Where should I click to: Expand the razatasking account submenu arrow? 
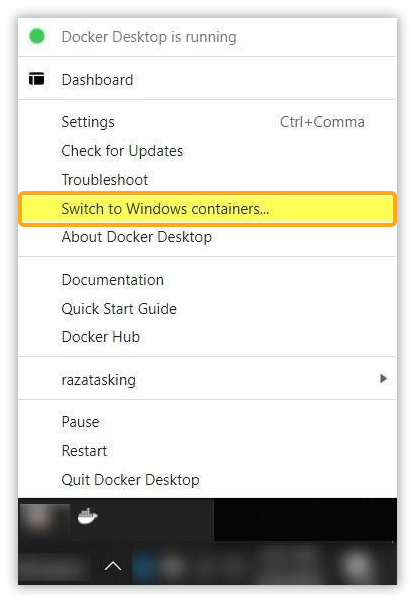point(383,379)
